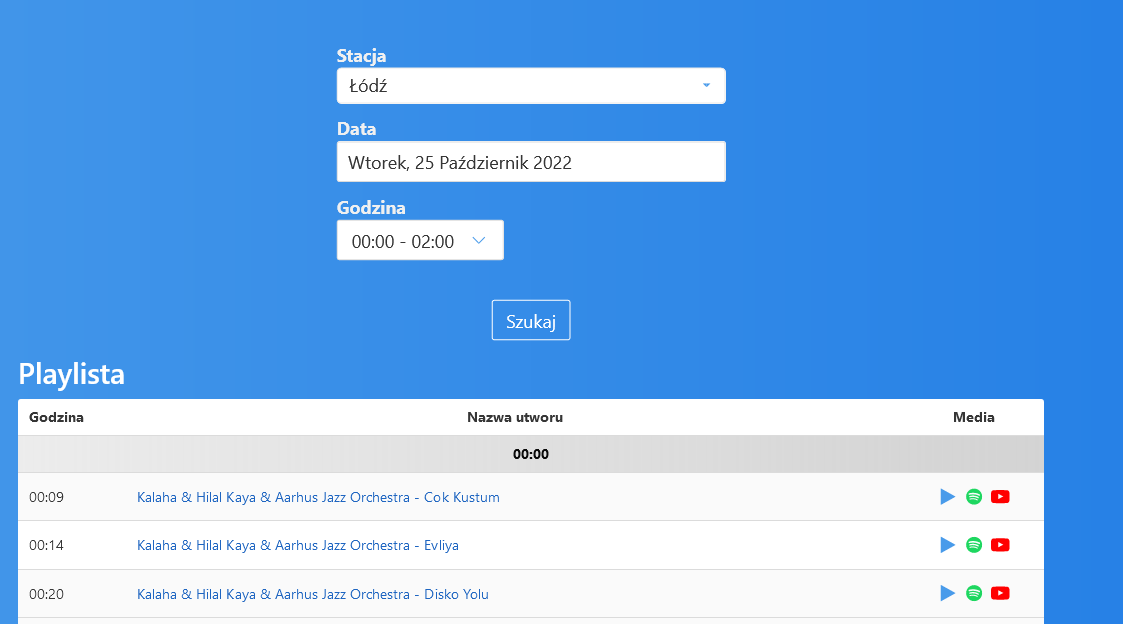1123x624 pixels.
Task: Open Evliya on YouTube
Action: (x=1001, y=545)
